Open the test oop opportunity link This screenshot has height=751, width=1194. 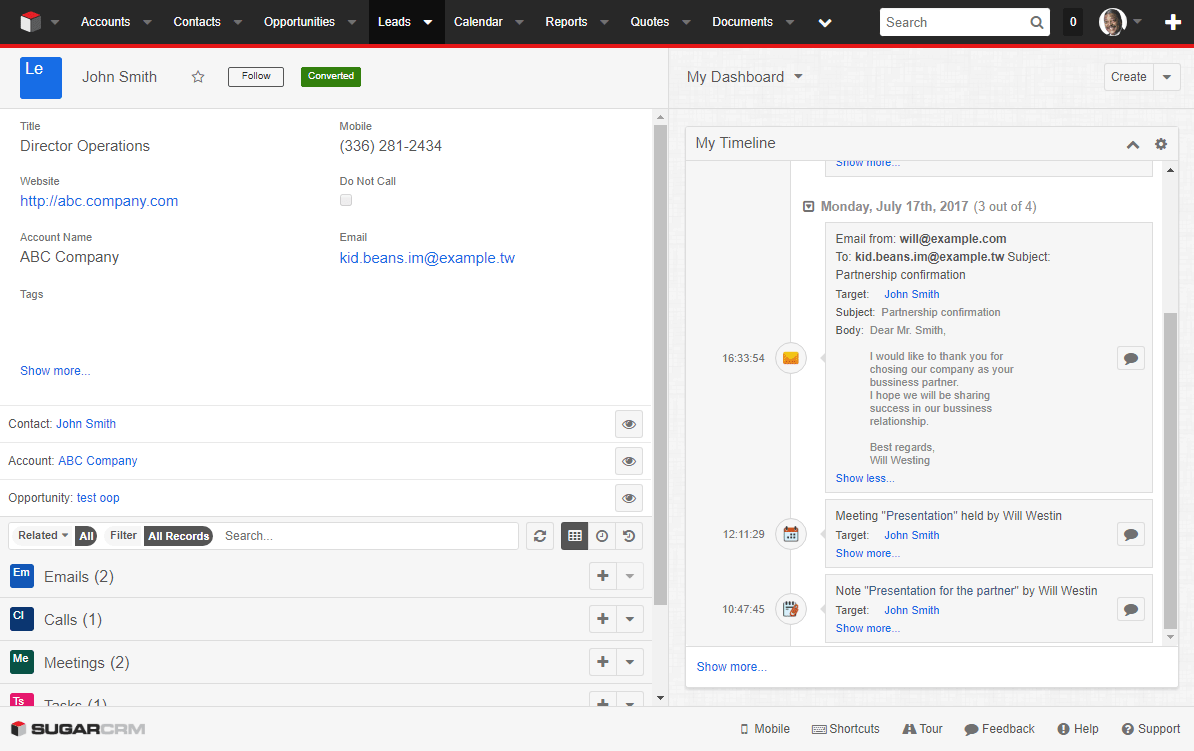[98, 498]
